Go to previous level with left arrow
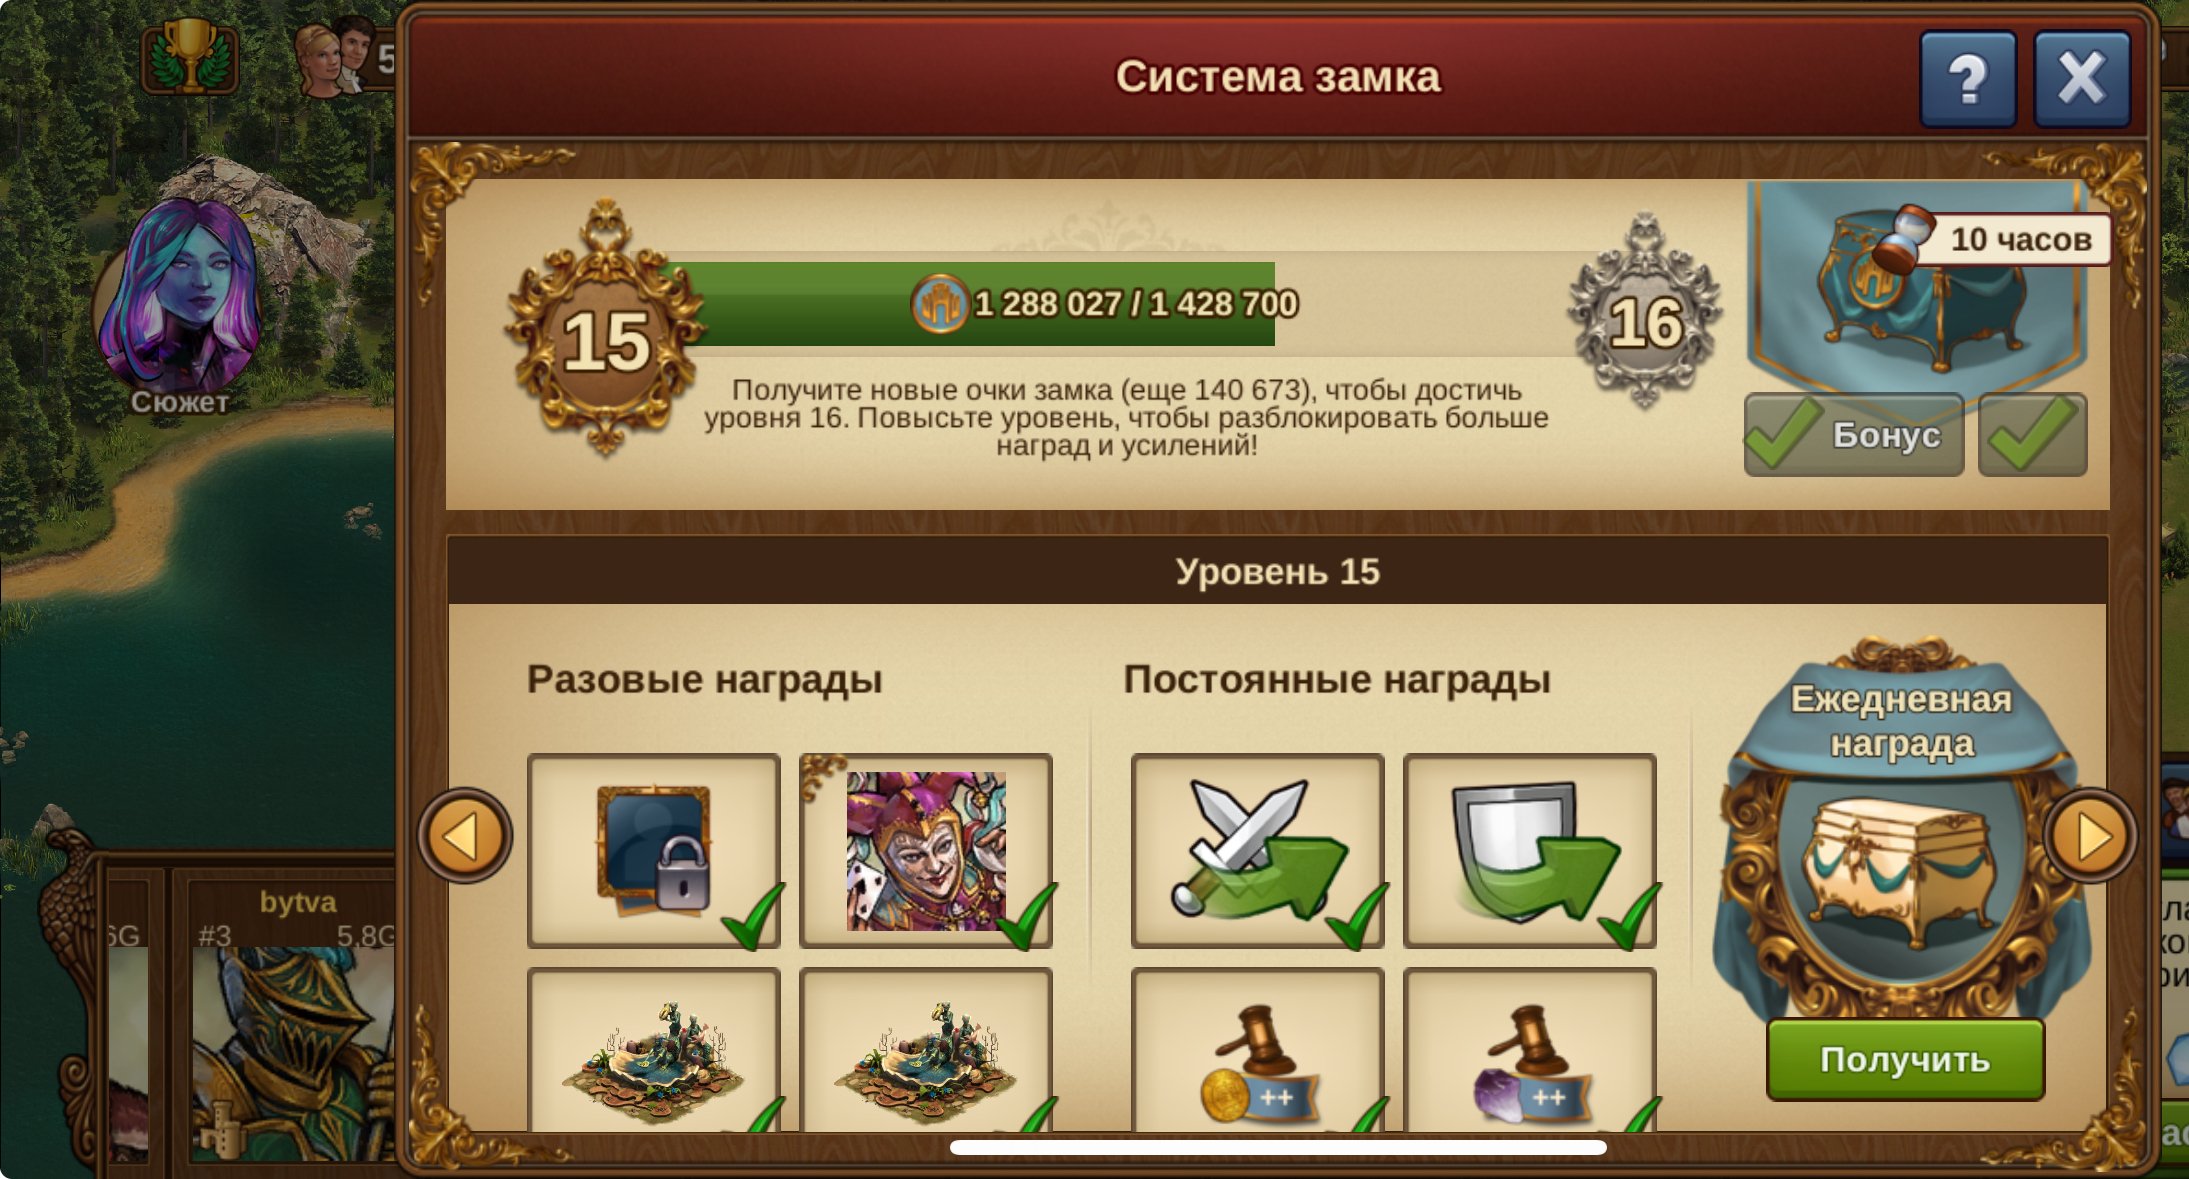2189x1179 pixels. (x=465, y=835)
